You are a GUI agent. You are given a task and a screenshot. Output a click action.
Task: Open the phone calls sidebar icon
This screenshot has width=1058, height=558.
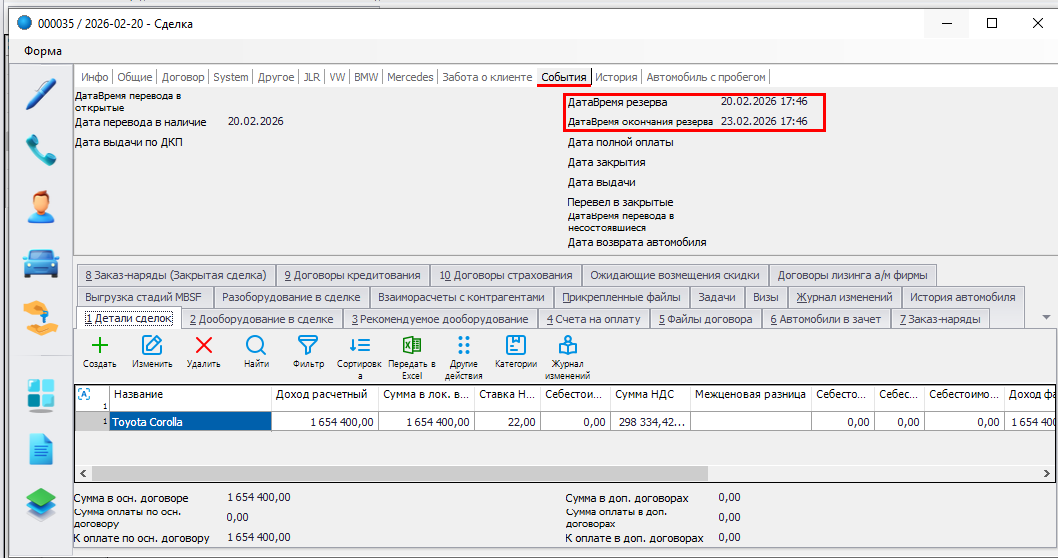pyautogui.click(x=40, y=151)
